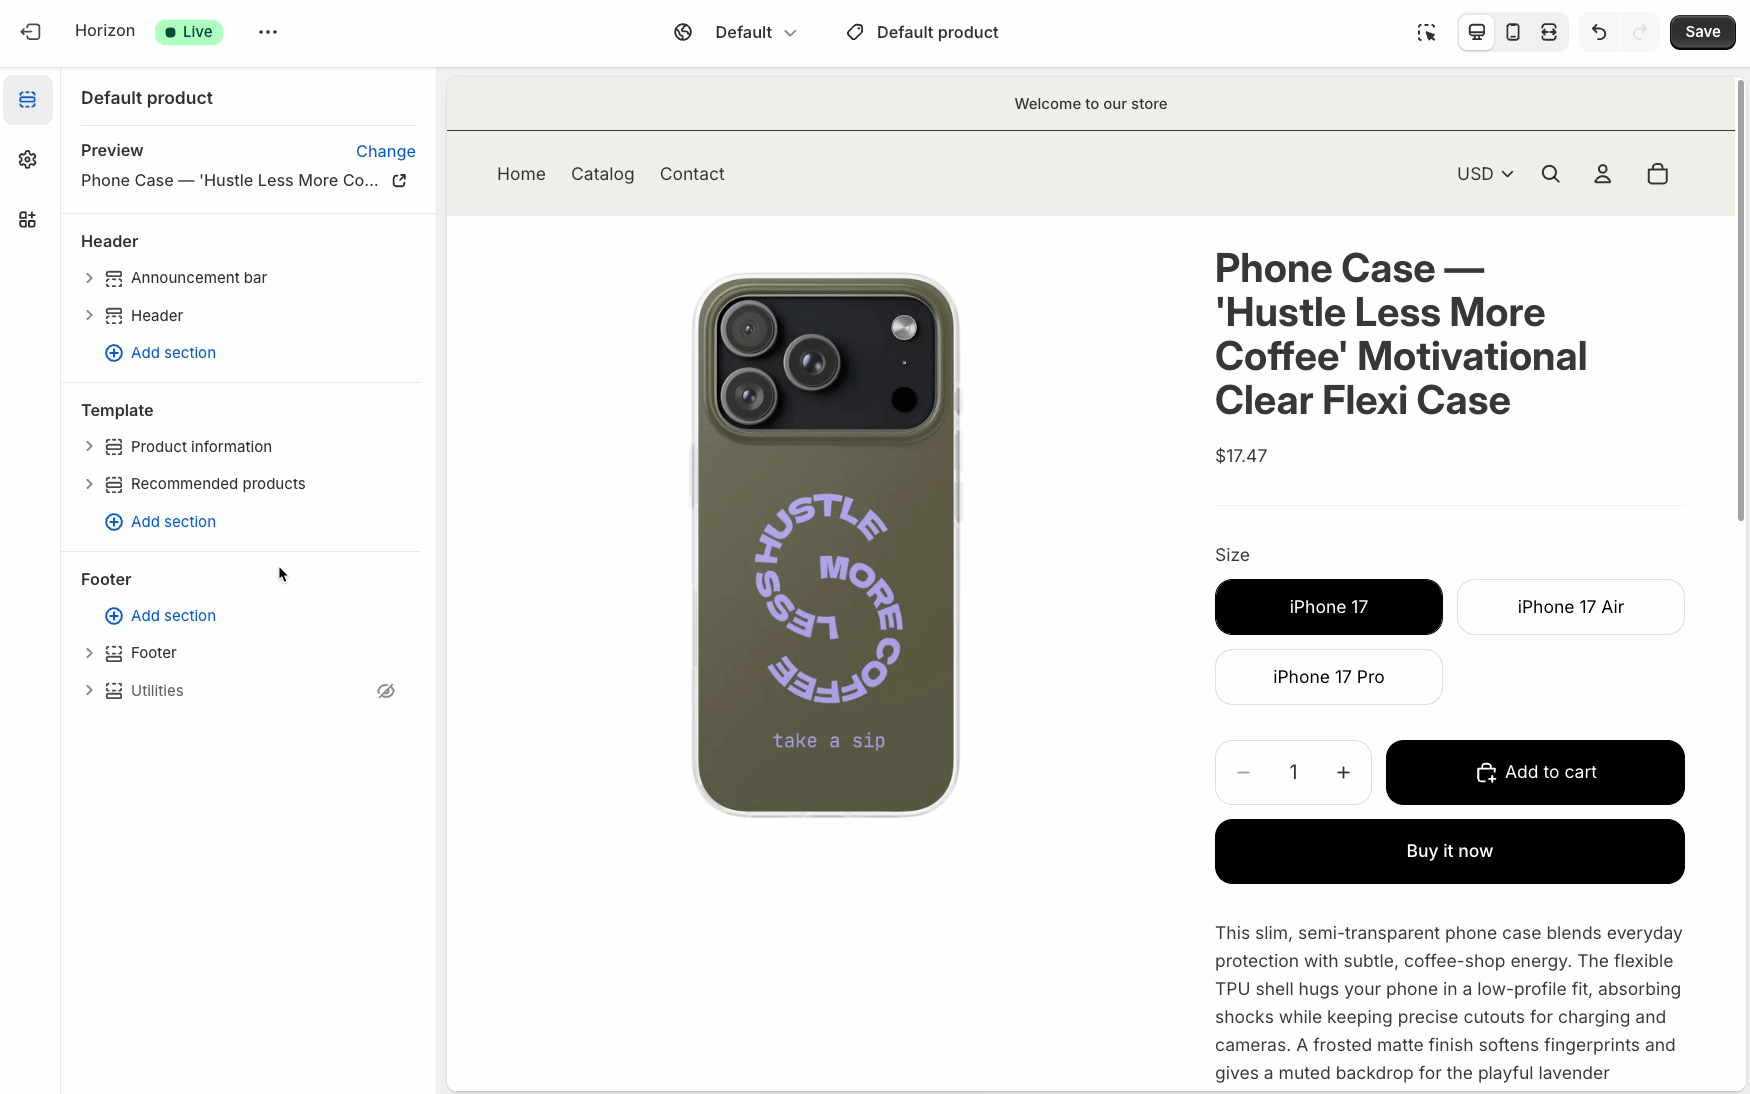
Task: Open search in the store preview
Action: tap(1551, 174)
